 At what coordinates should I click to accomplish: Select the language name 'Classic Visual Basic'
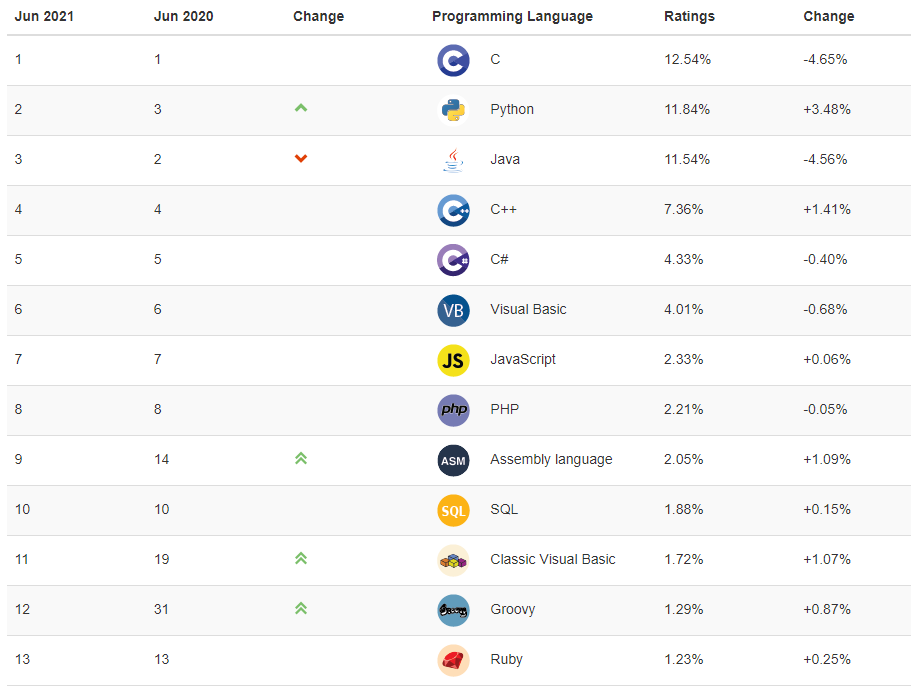click(553, 559)
